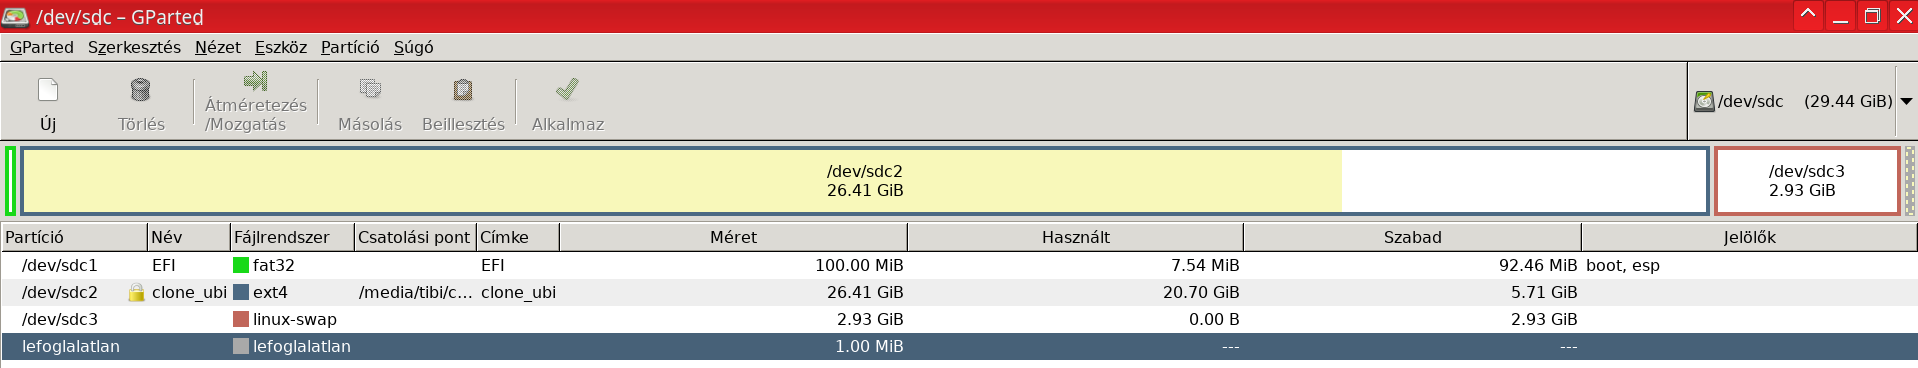The image size is (1918, 368).
Task: Select the Átméretezés/Mozgatás resize tool
Action: (256, 102)
